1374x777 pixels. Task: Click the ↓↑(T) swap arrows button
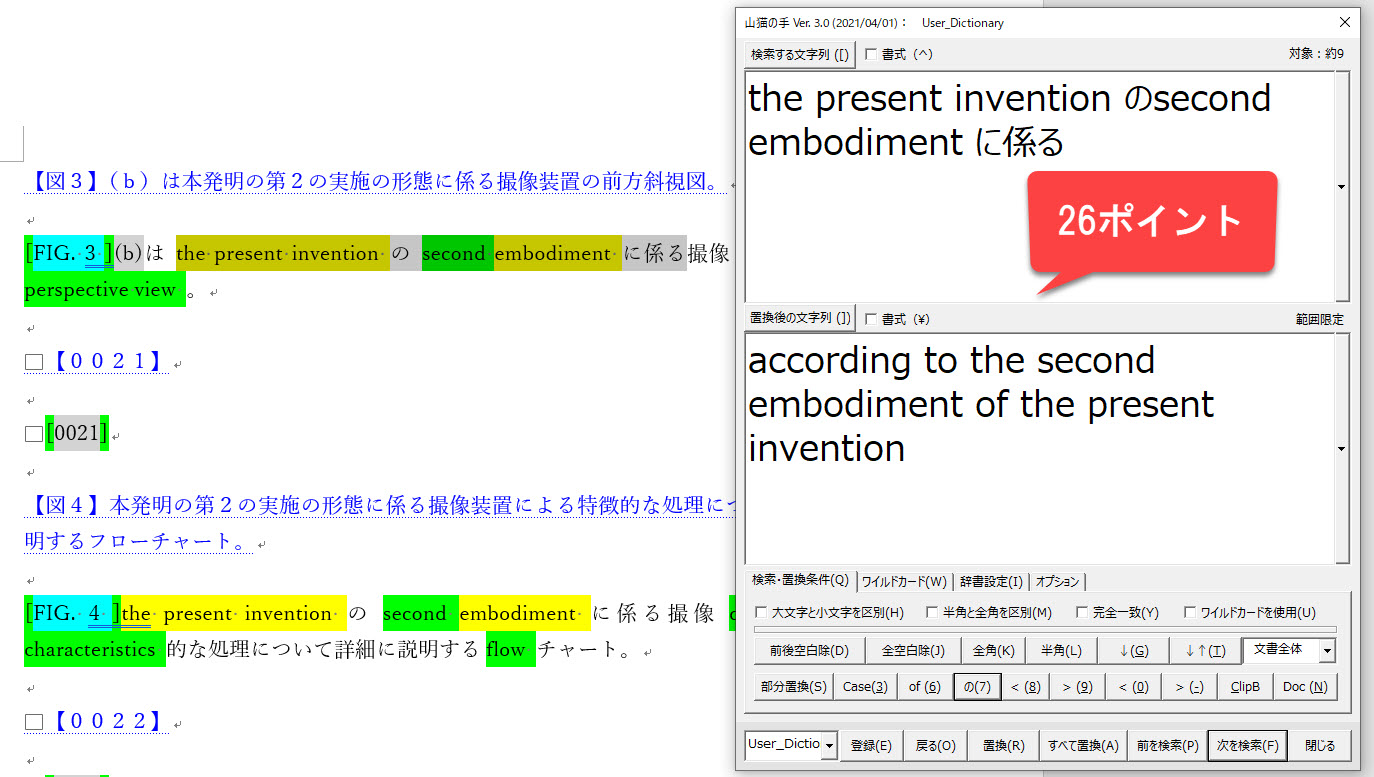pyautogui.click(x=1204, y=651)
